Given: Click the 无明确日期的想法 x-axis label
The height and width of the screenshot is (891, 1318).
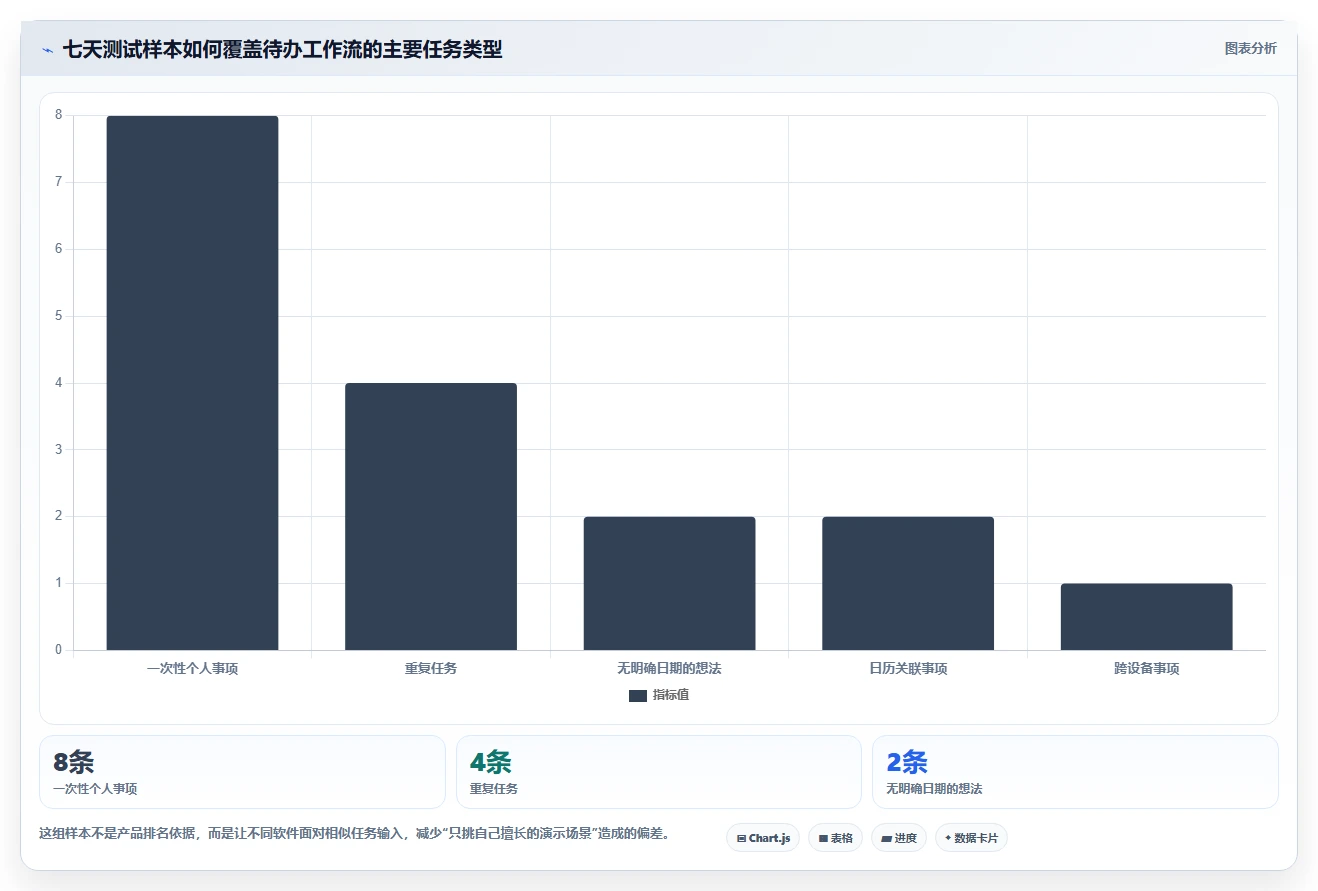Looking at the screenshot, I should point(669,668).
